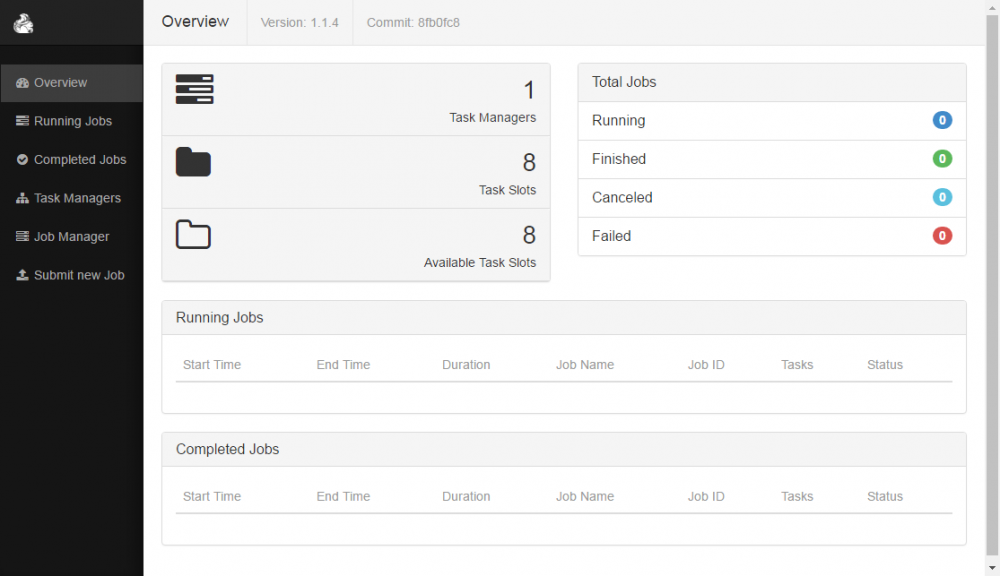
Task: Click Status column header in Completed Jobs table
Action: point(885,497)
